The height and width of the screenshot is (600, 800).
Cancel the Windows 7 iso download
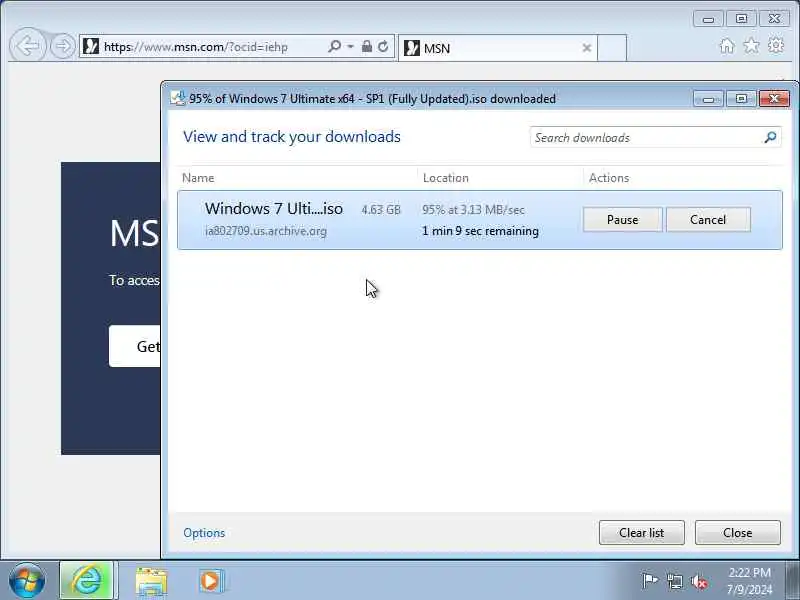[x=708, y=219]
